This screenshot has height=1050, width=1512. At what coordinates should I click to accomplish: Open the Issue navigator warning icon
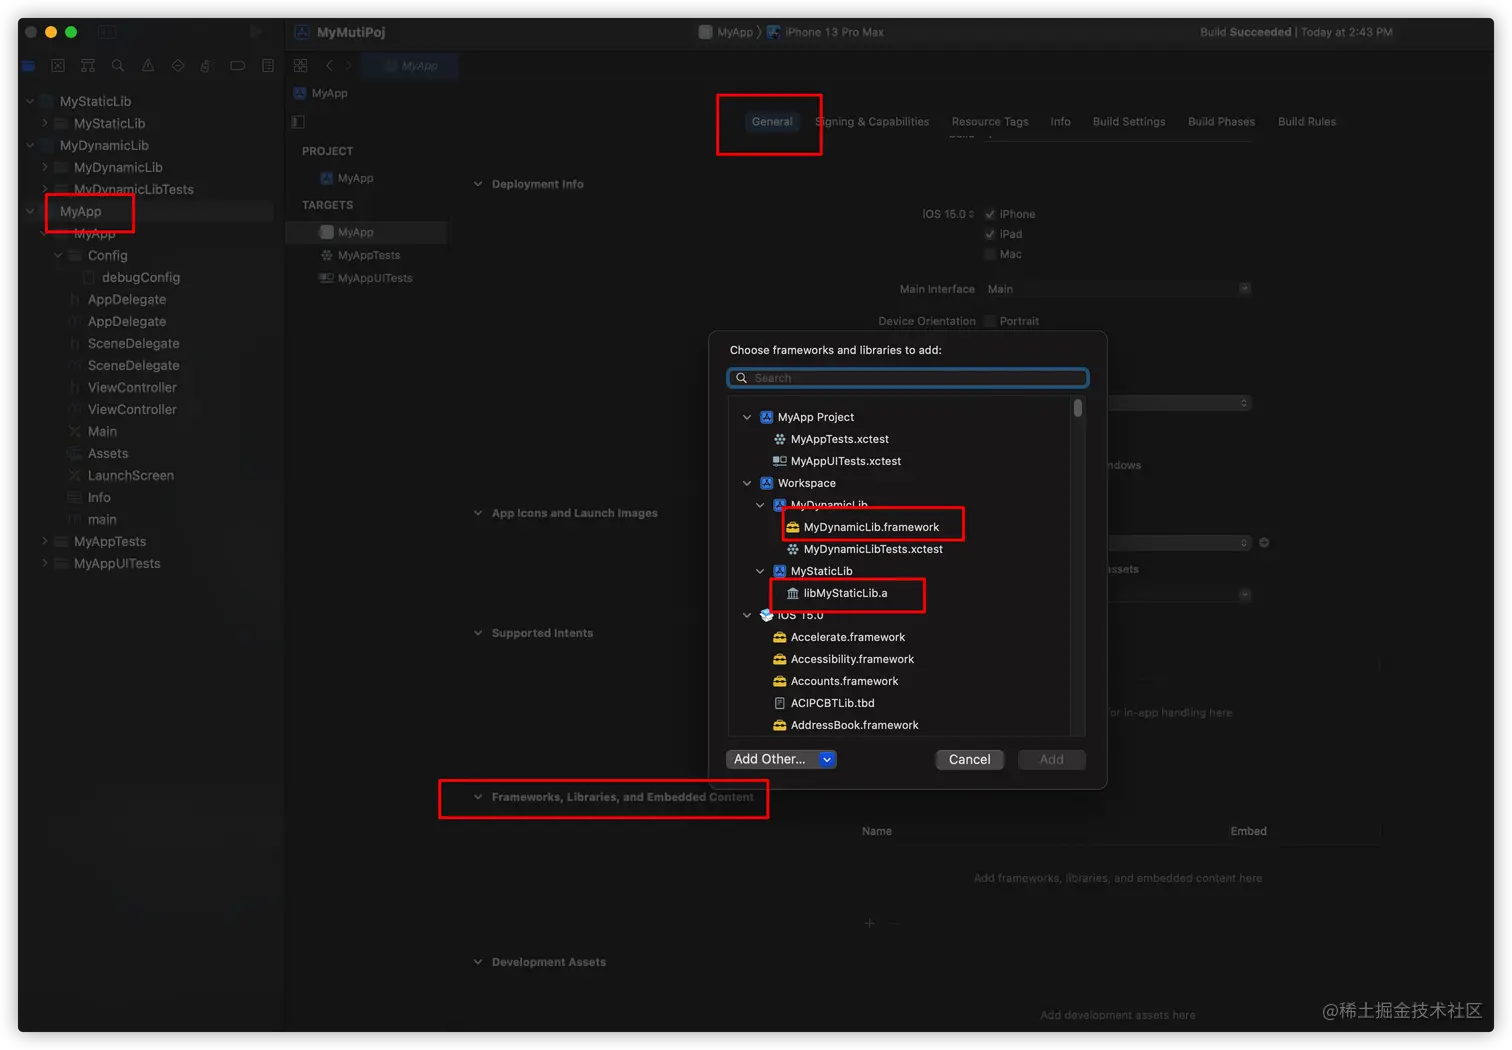click(x=148, y=66)
